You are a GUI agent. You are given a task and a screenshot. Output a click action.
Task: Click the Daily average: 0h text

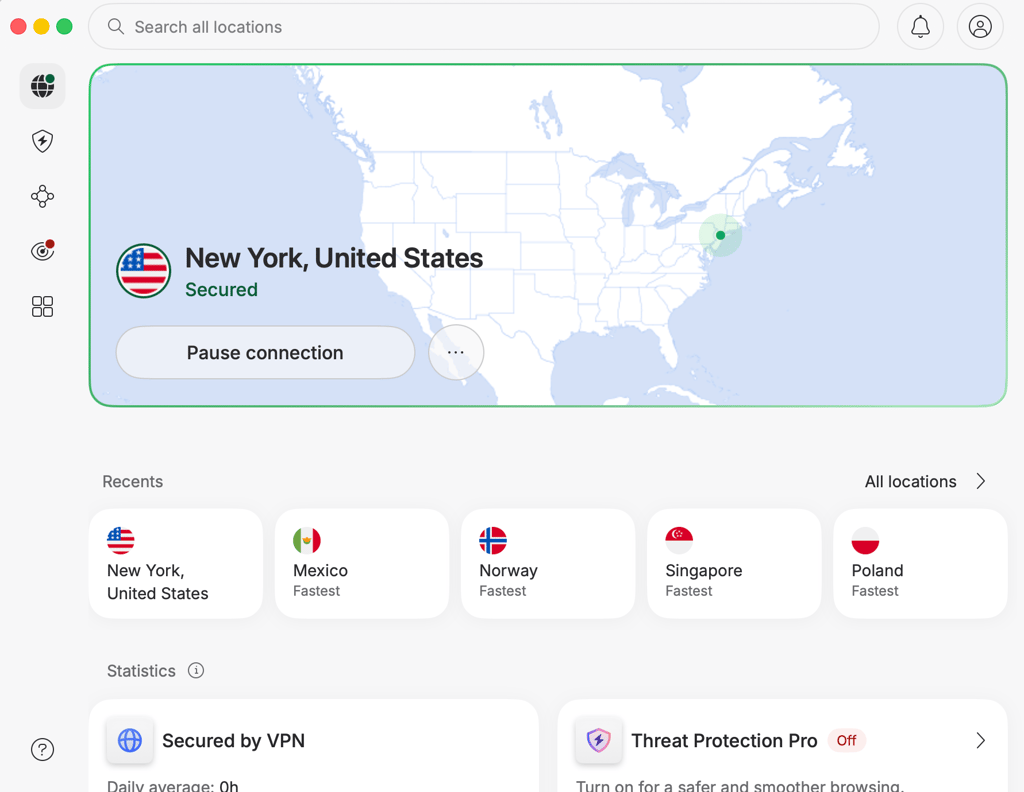(x=173, y=785)
